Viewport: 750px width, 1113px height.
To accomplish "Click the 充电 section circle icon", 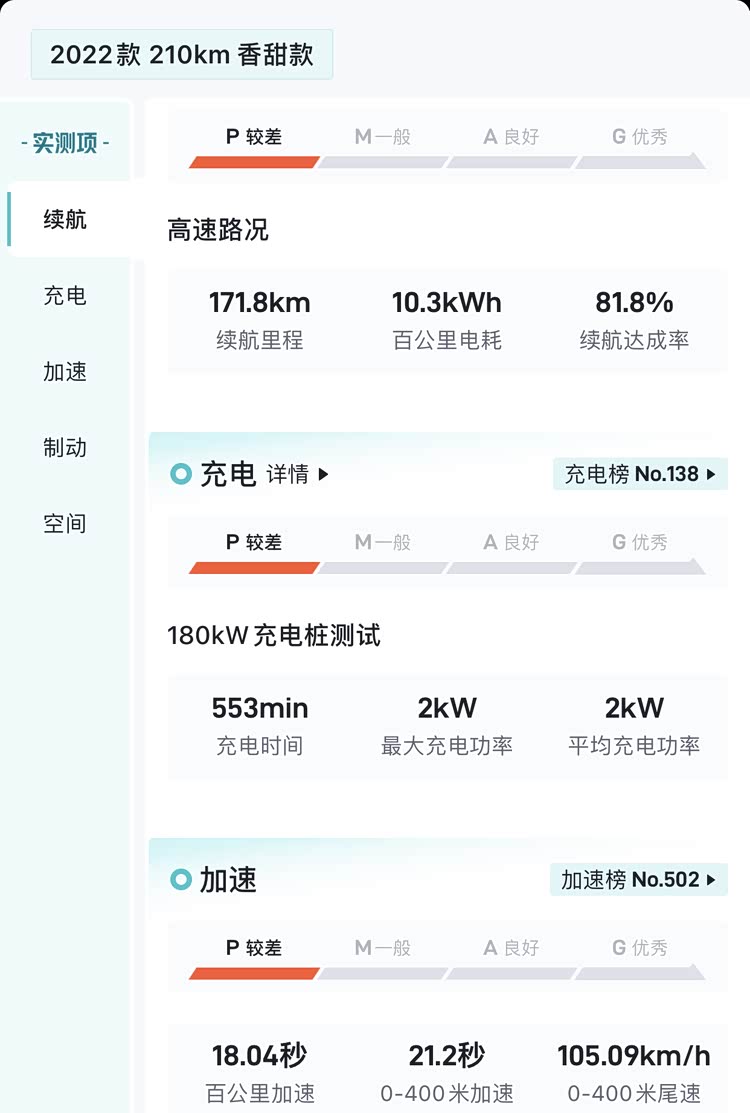I will (181, 474).
